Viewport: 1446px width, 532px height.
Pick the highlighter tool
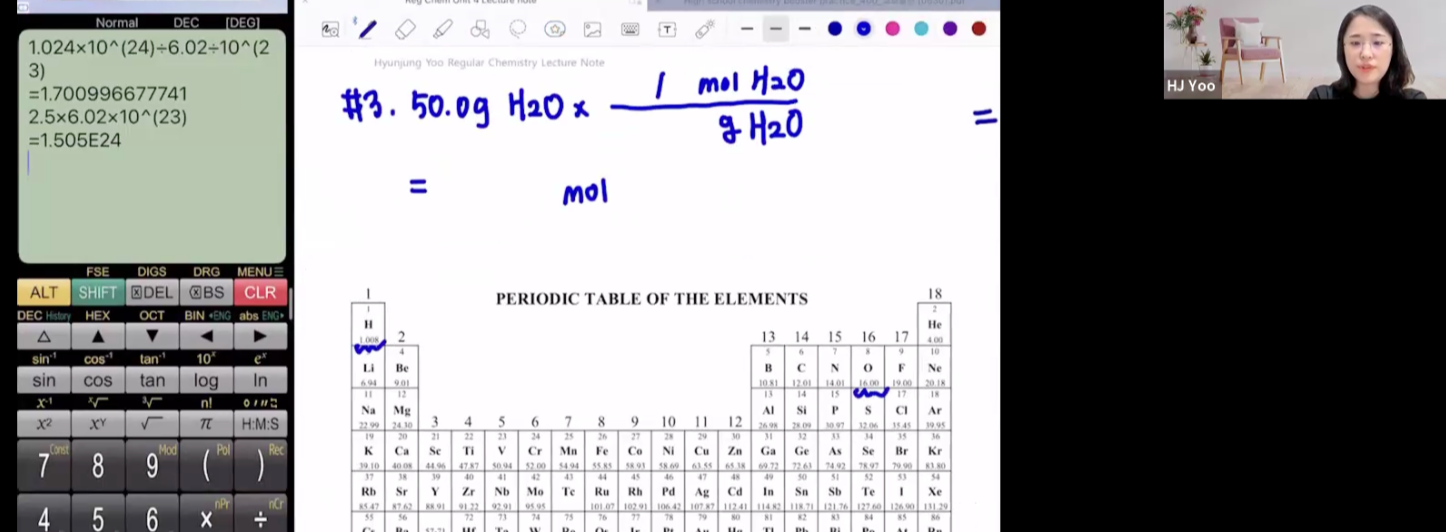[x=442, y=29]
